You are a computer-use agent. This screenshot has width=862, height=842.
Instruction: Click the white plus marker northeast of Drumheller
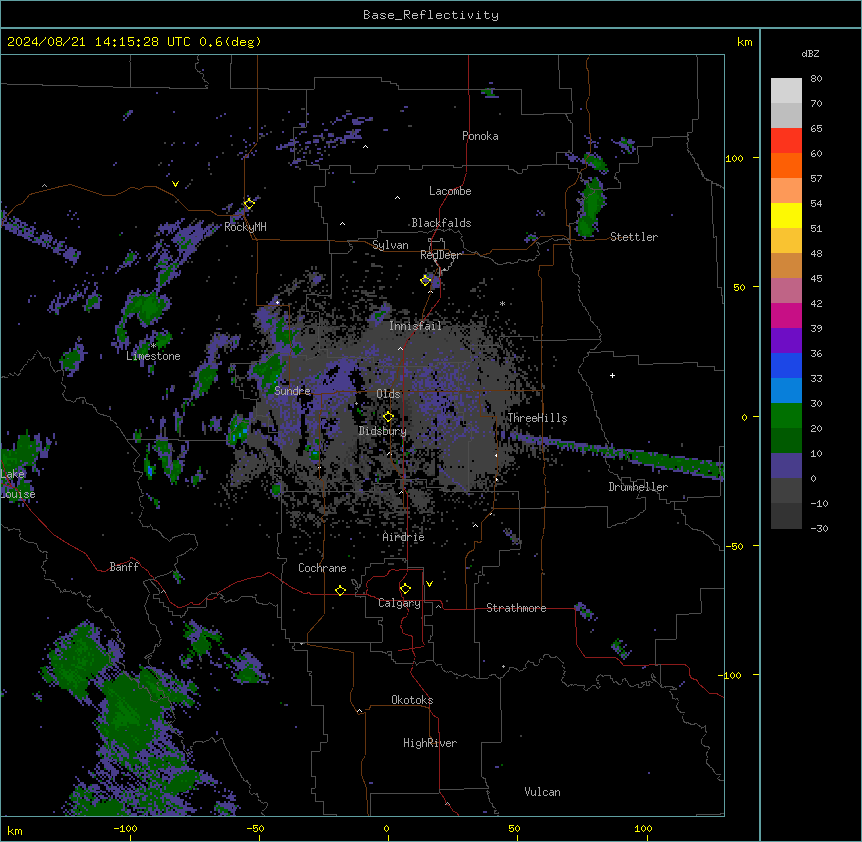tap(612, 375)
